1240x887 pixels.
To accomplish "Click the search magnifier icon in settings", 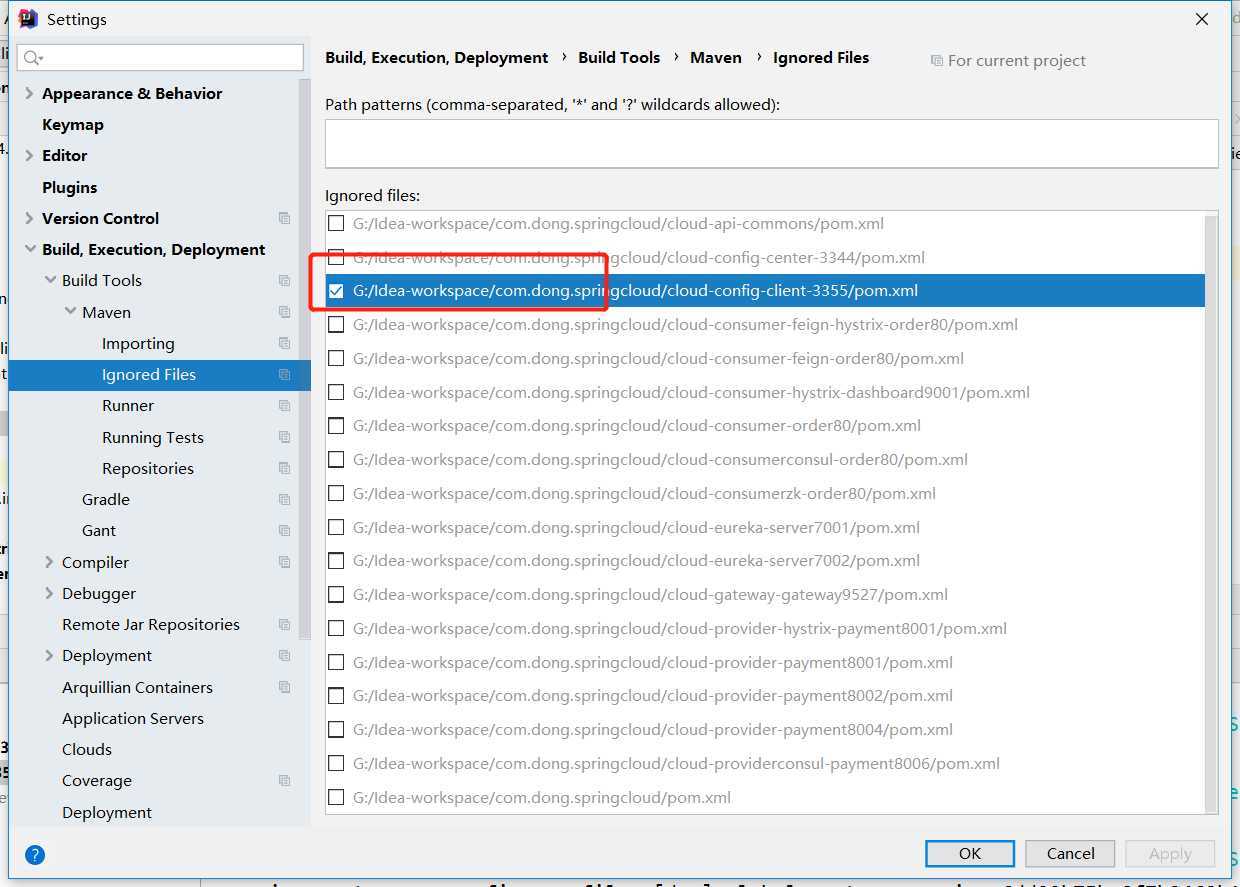I will click(x=32, y=58).
